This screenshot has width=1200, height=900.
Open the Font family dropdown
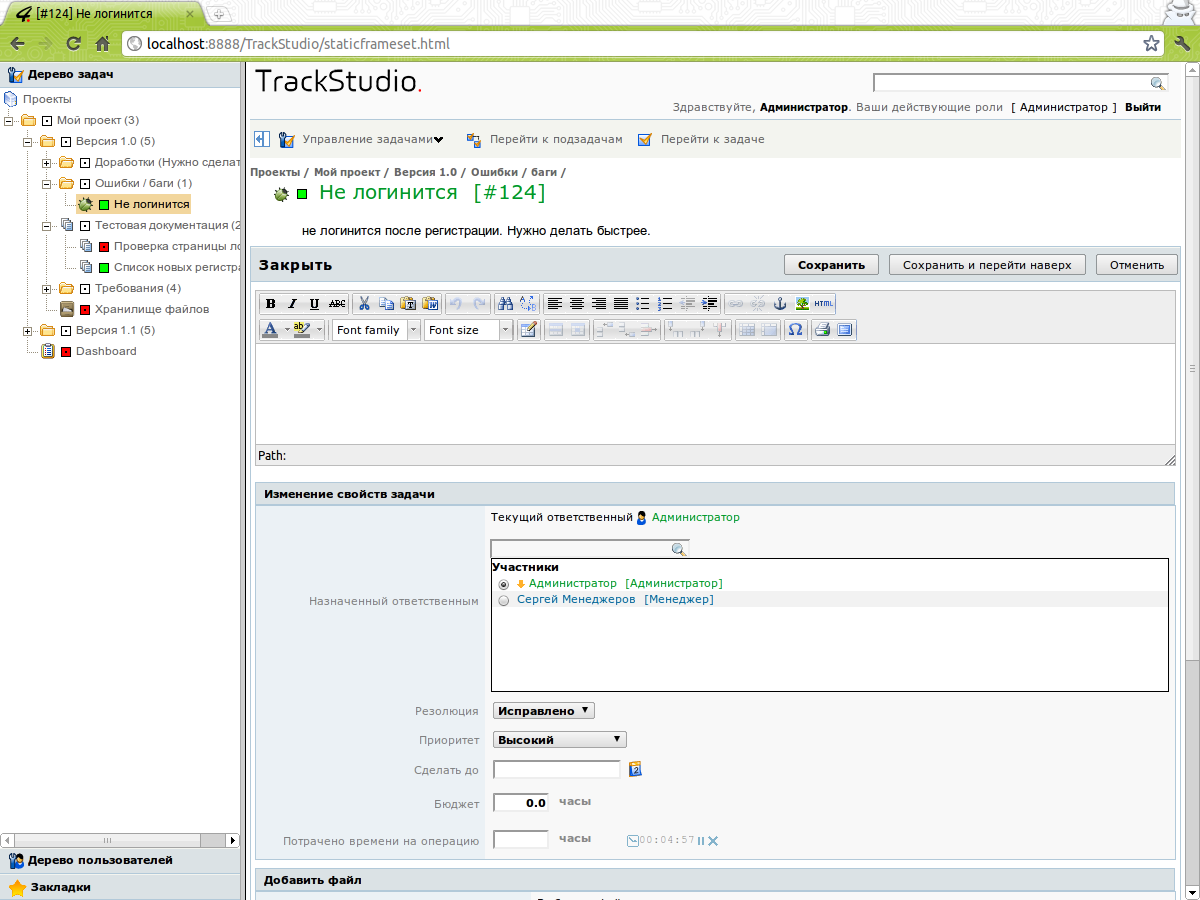click(376, 330)
